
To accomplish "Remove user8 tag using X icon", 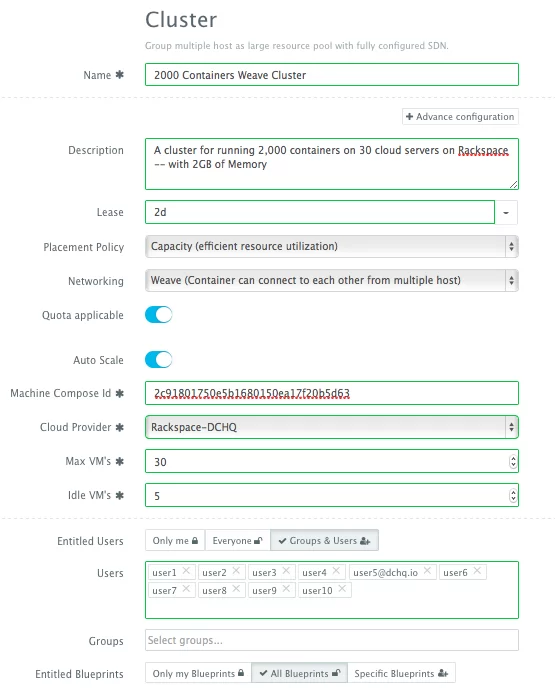I will pos(236,589).
